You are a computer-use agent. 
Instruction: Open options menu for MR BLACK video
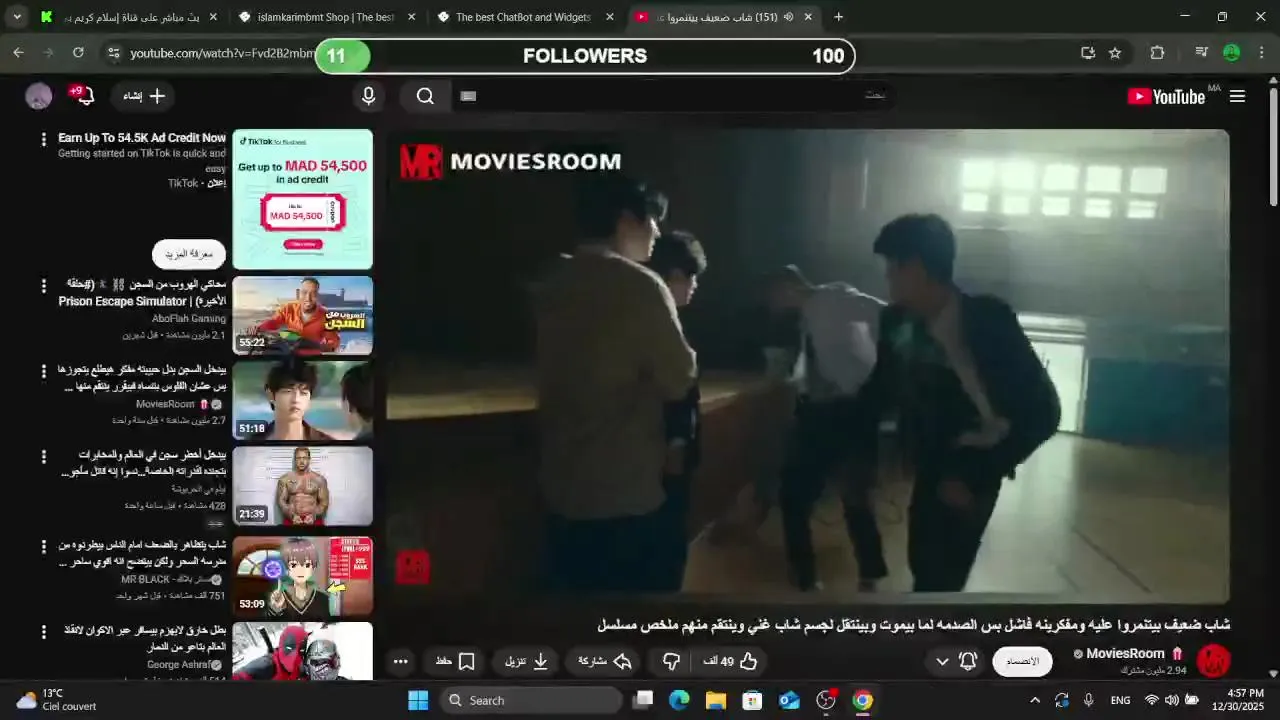43,547
